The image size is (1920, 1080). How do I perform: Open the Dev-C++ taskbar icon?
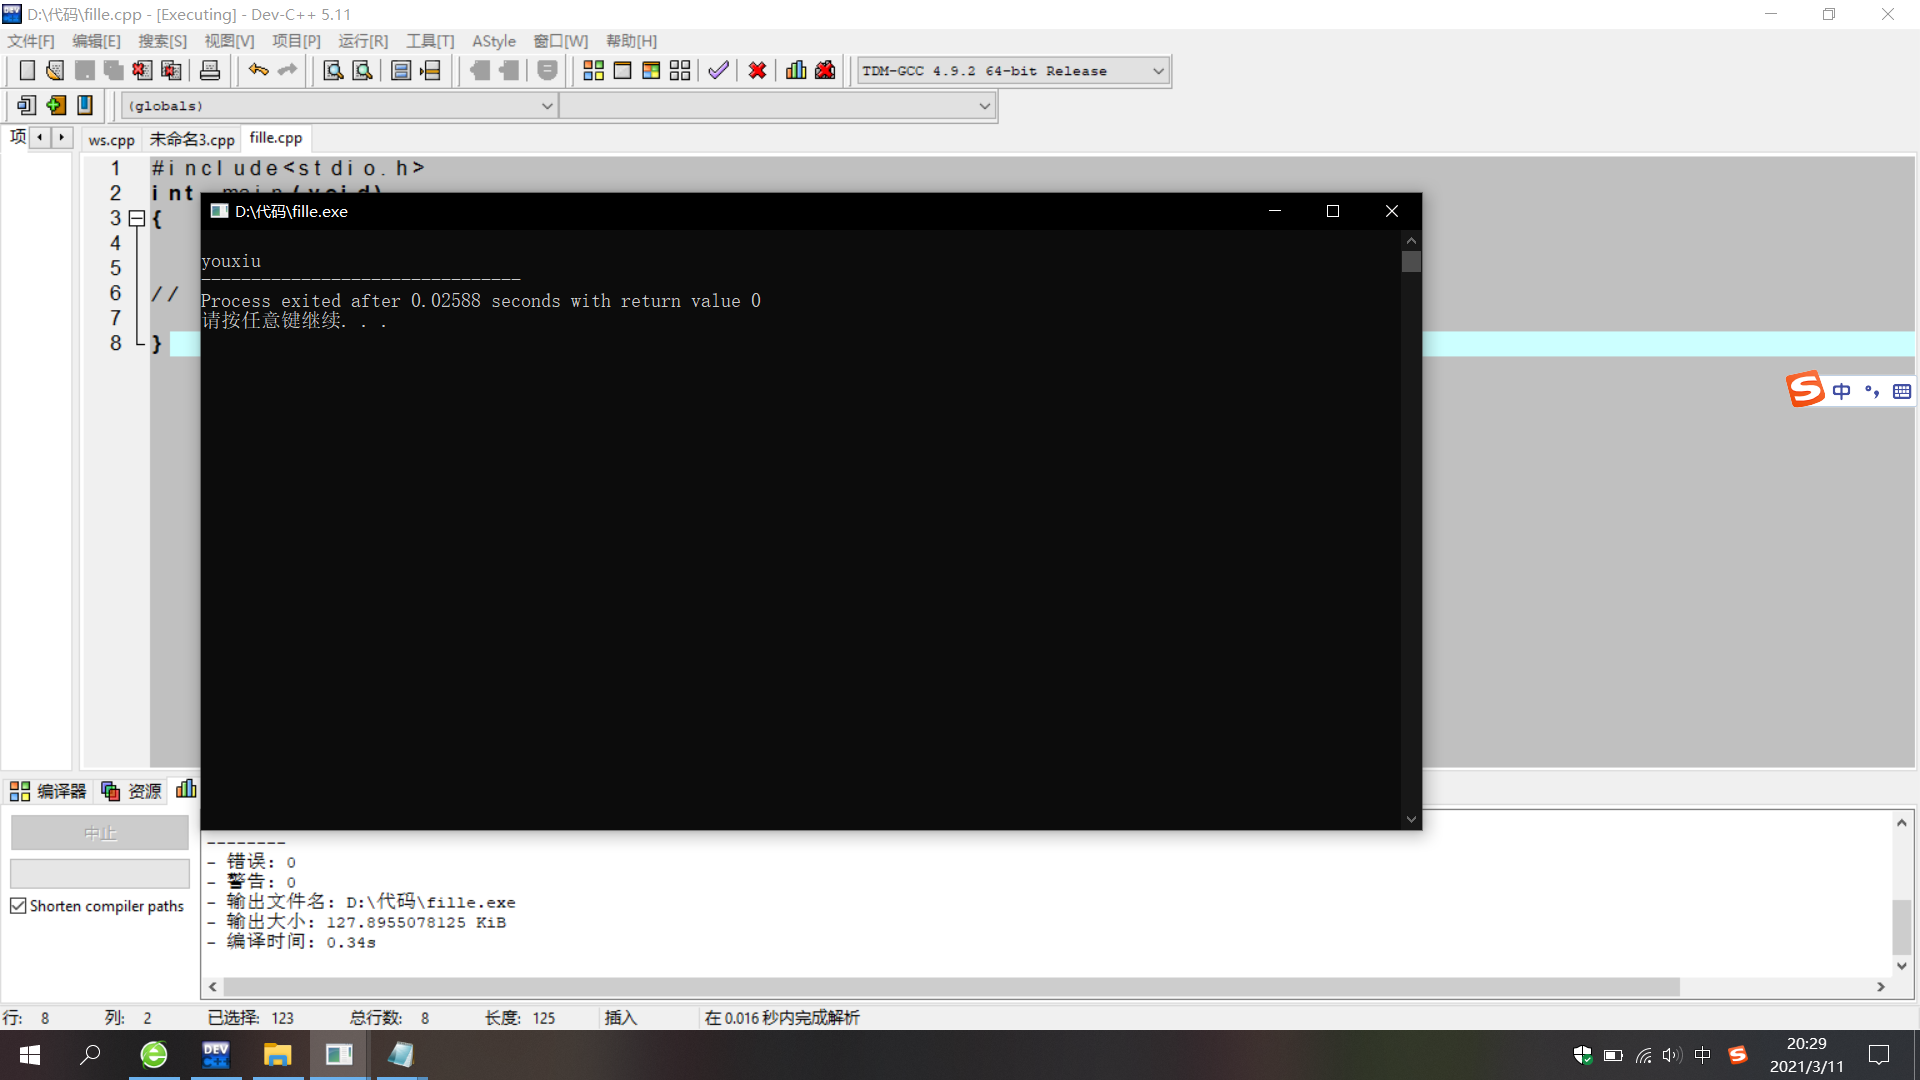(x=216, y=1055)
